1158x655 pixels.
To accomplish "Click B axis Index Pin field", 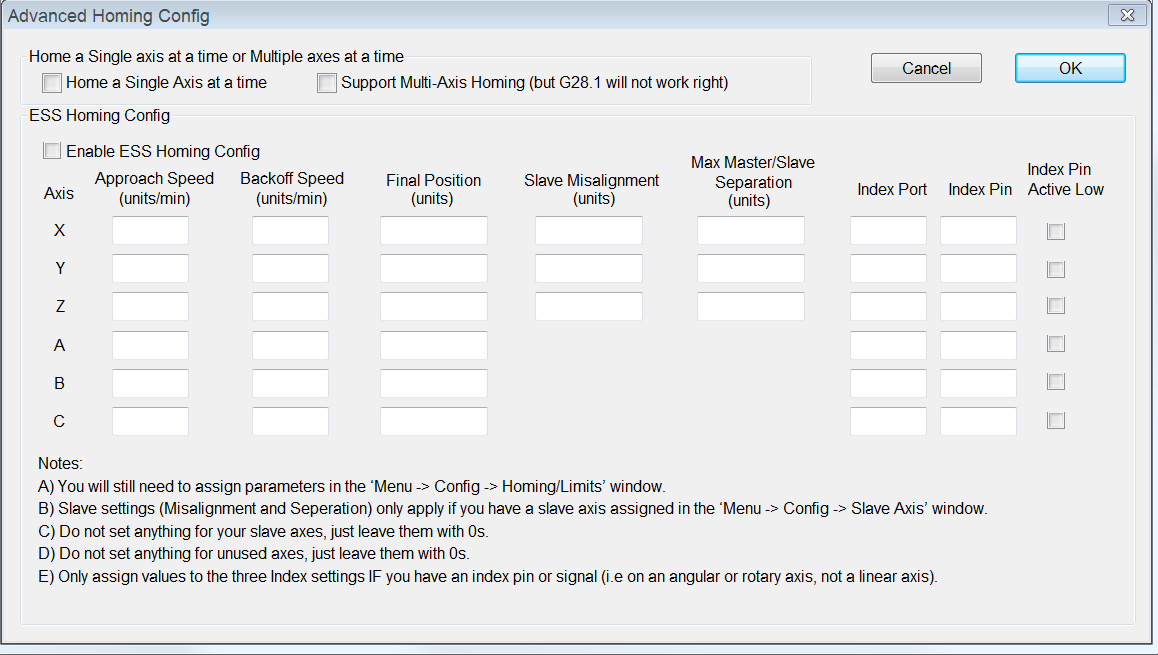I will [x=978, y=383].
